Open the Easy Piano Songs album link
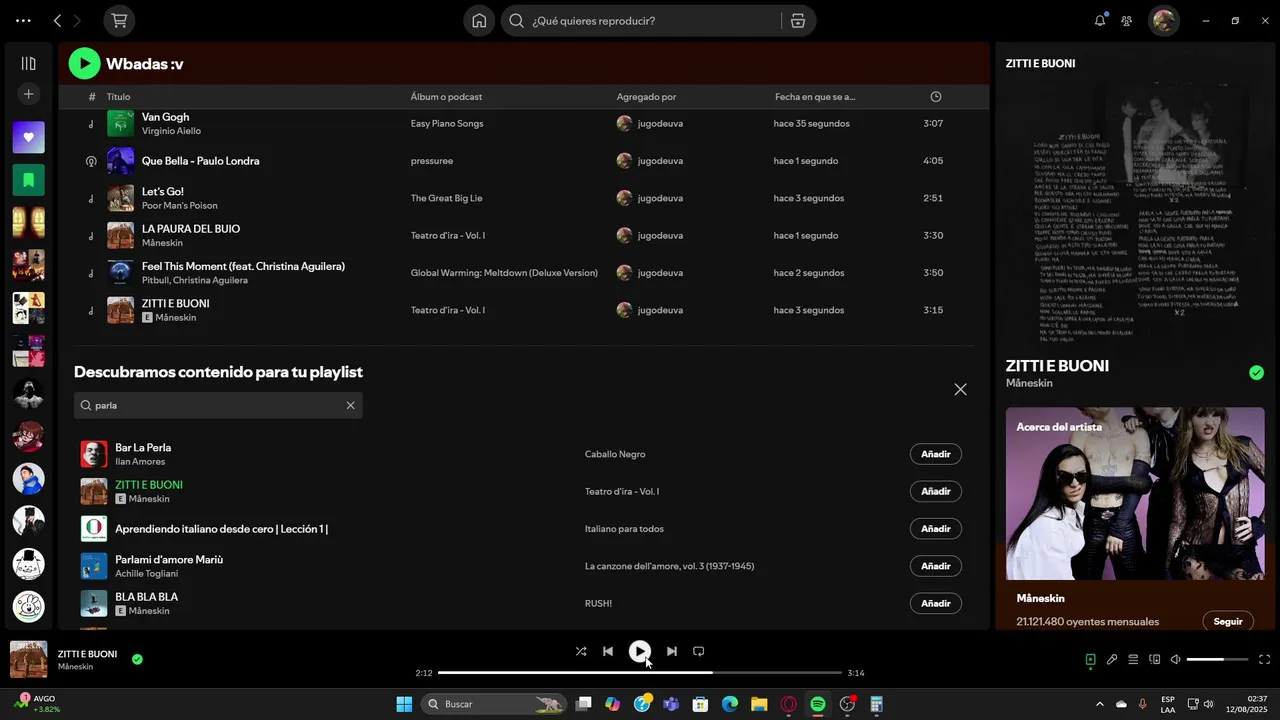 (x=447, y=124)
